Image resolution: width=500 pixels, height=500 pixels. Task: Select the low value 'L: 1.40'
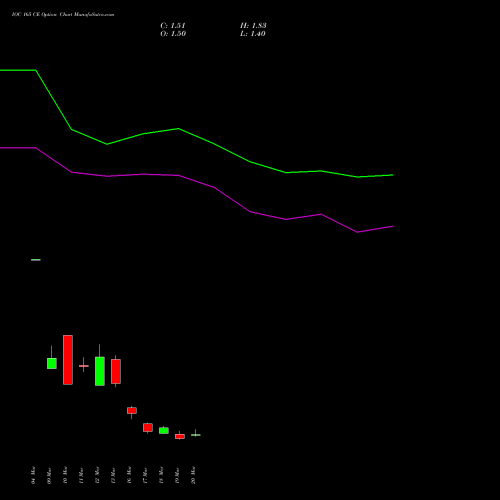point(253,34)
